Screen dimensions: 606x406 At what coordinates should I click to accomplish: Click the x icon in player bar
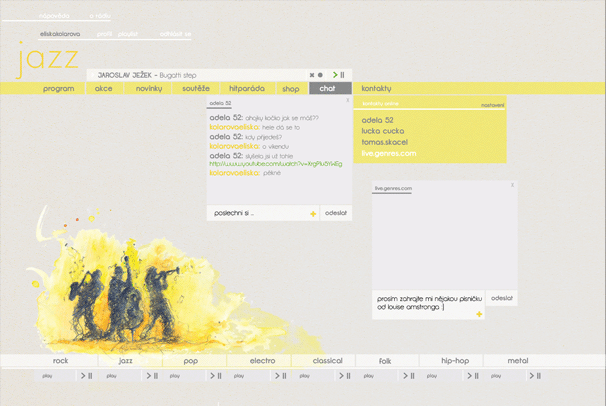[x=312, y=75]
